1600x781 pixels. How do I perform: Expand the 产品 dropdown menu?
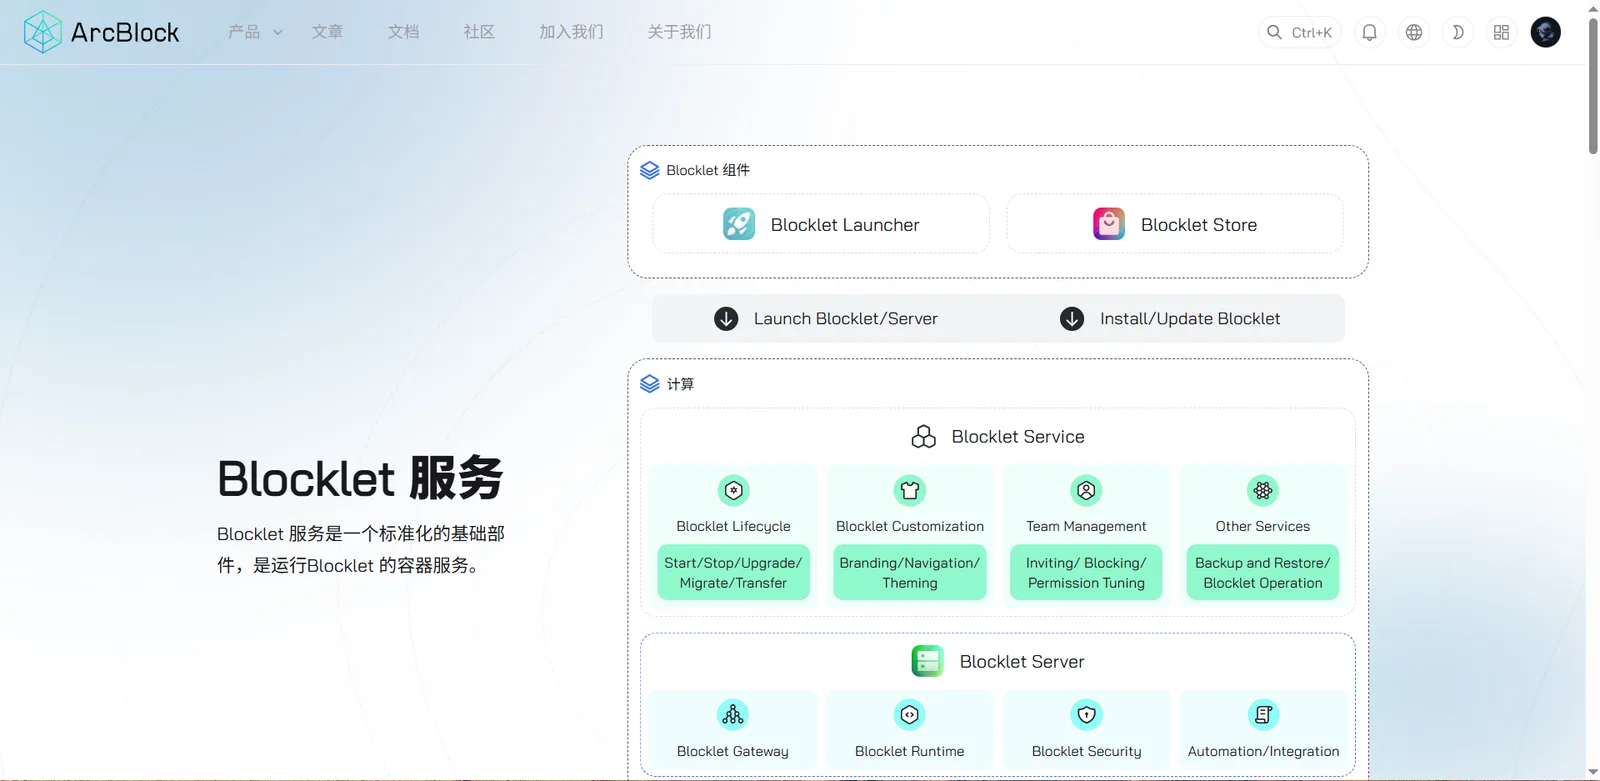click(x=255, y=32)
